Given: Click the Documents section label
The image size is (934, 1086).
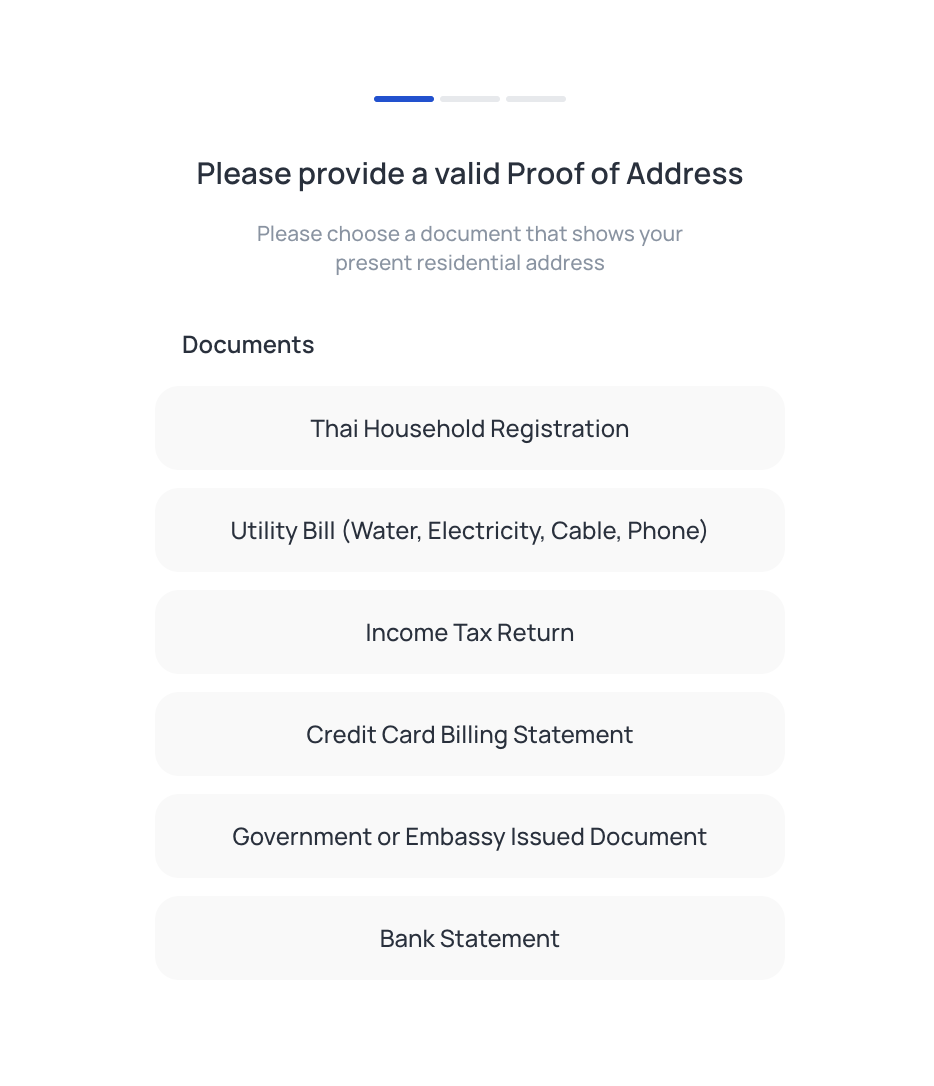Looking at the screenshot, I should [x=248, y=344].
